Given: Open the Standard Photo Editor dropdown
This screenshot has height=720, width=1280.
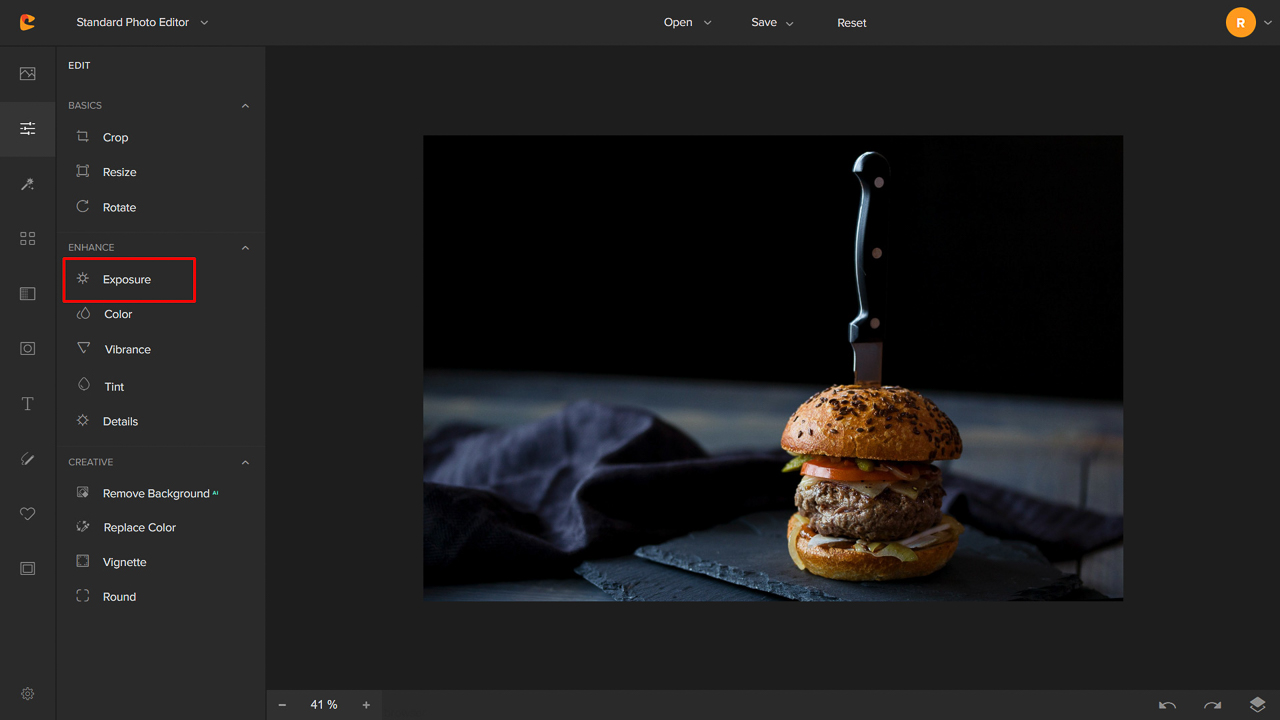Looking at the screenshot, I should 142,22.
